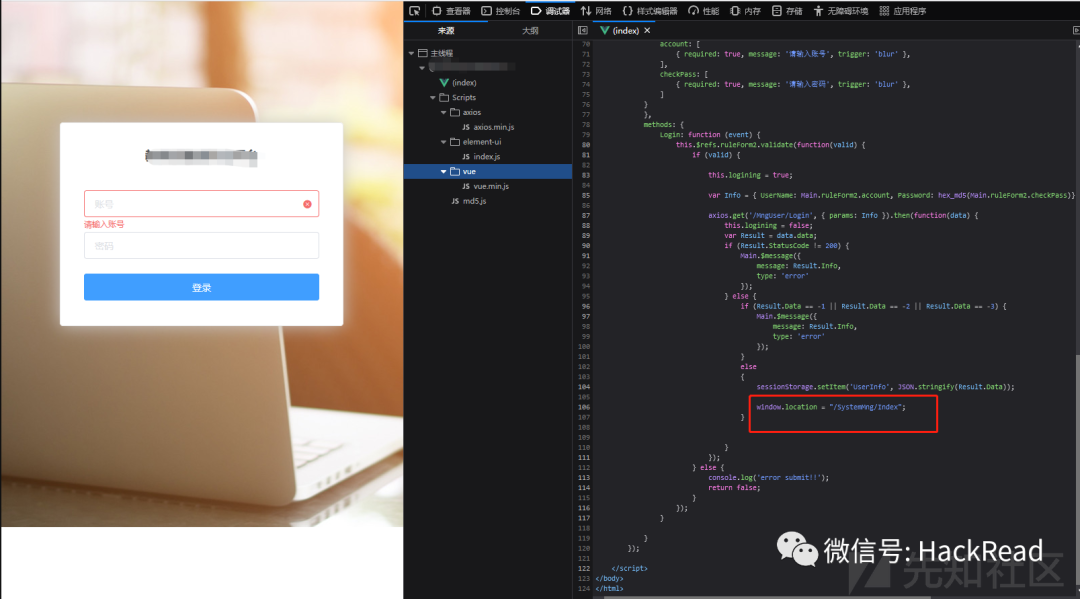Viewport: 1080px width, 599px height.
Task: Toggle the right debugger pane collapse icon
Action: [x=1075, y=30]
